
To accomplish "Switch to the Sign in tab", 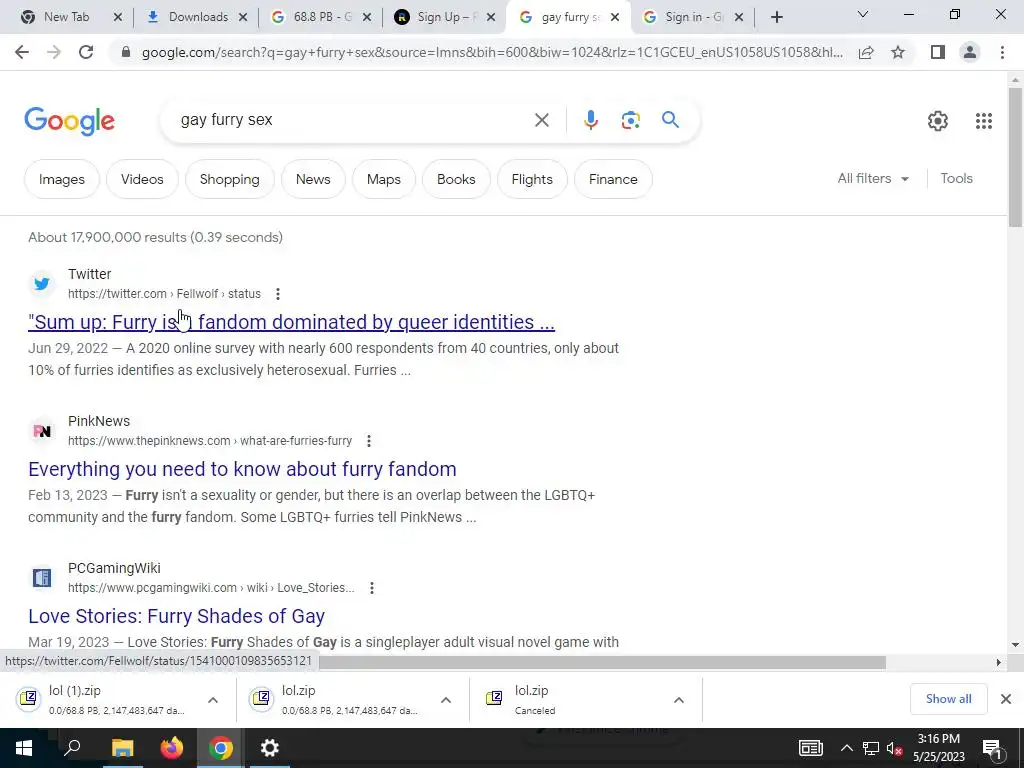I will tap(692, 17).
